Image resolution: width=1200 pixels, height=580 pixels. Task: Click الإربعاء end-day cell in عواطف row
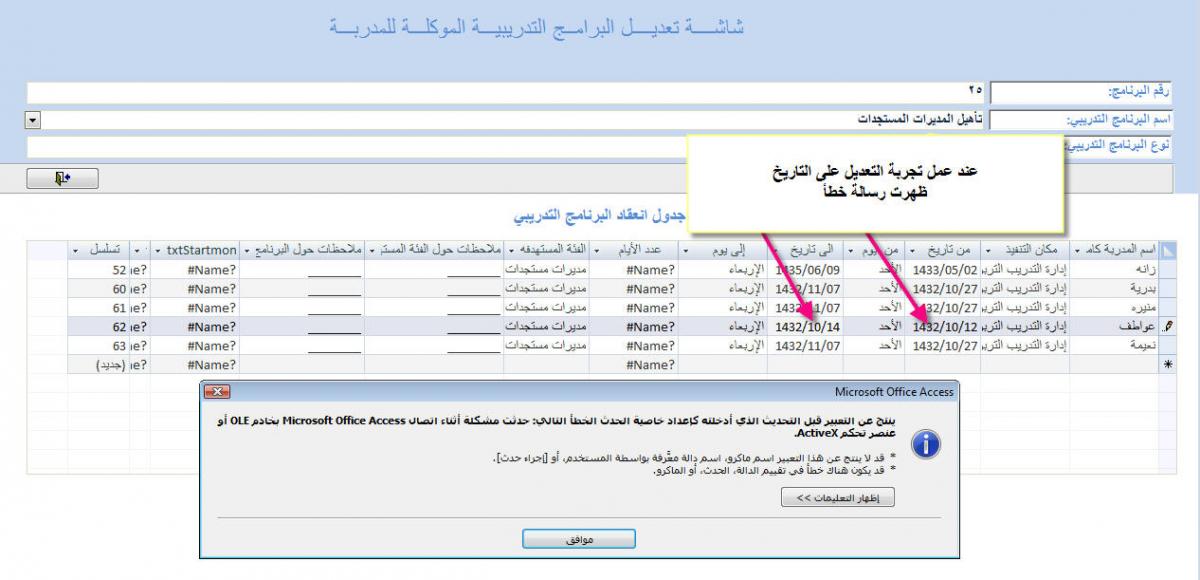pos(723,326)
